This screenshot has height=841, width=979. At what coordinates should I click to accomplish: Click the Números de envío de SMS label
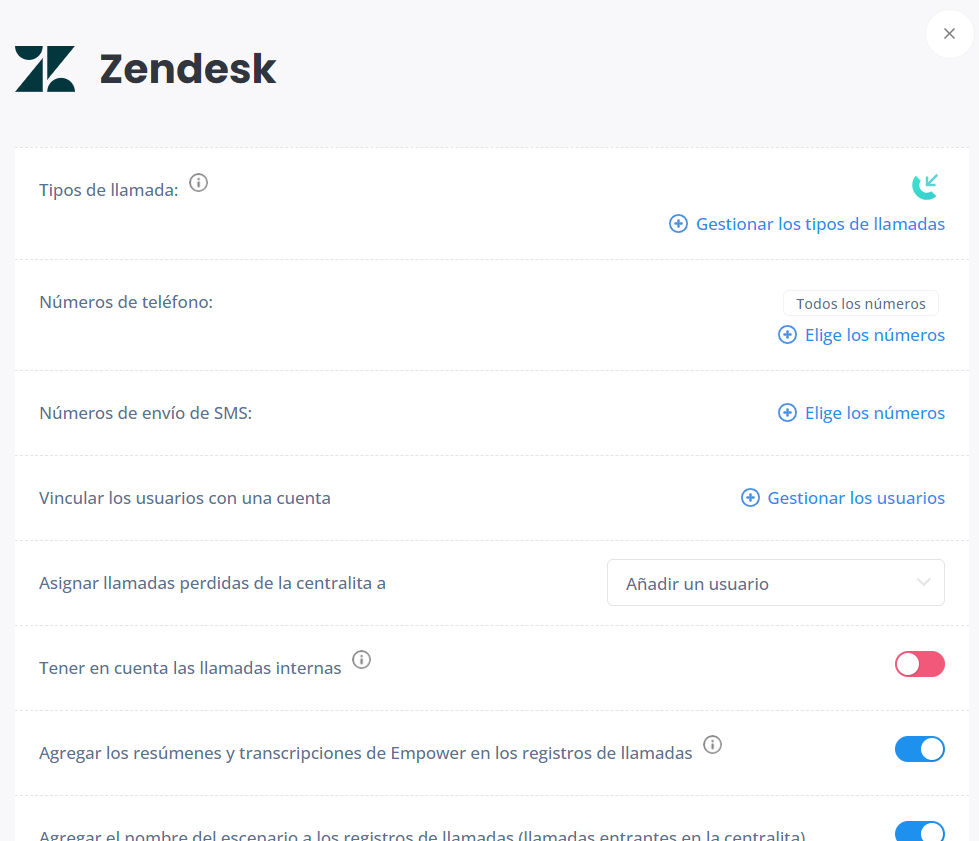click(145, 413)
